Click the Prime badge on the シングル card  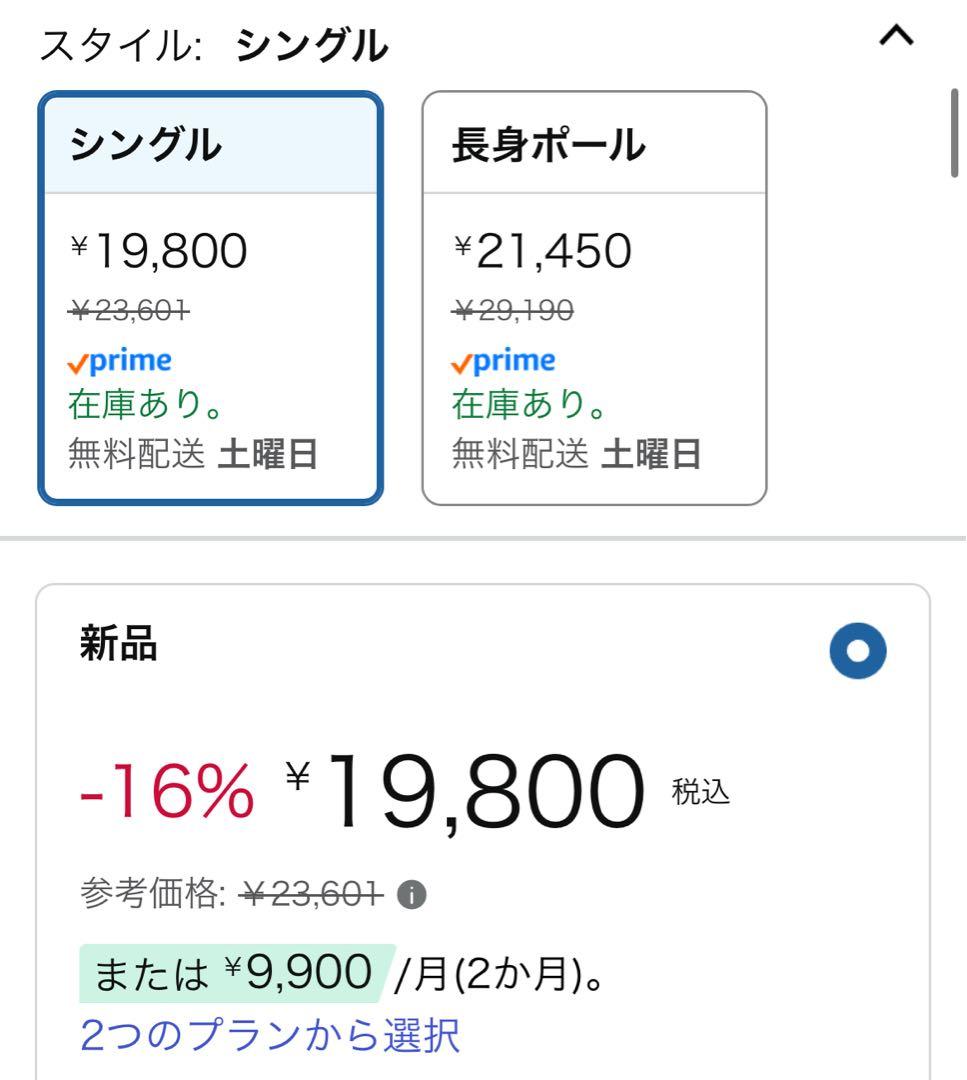[120, 360]
